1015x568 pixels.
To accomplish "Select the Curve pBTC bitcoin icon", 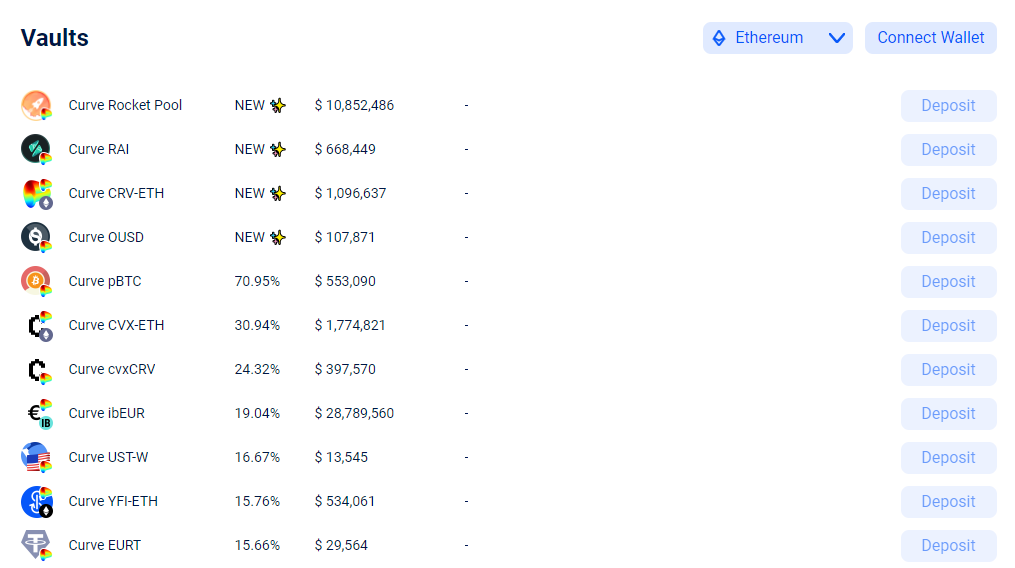I will tap(36, 282).
